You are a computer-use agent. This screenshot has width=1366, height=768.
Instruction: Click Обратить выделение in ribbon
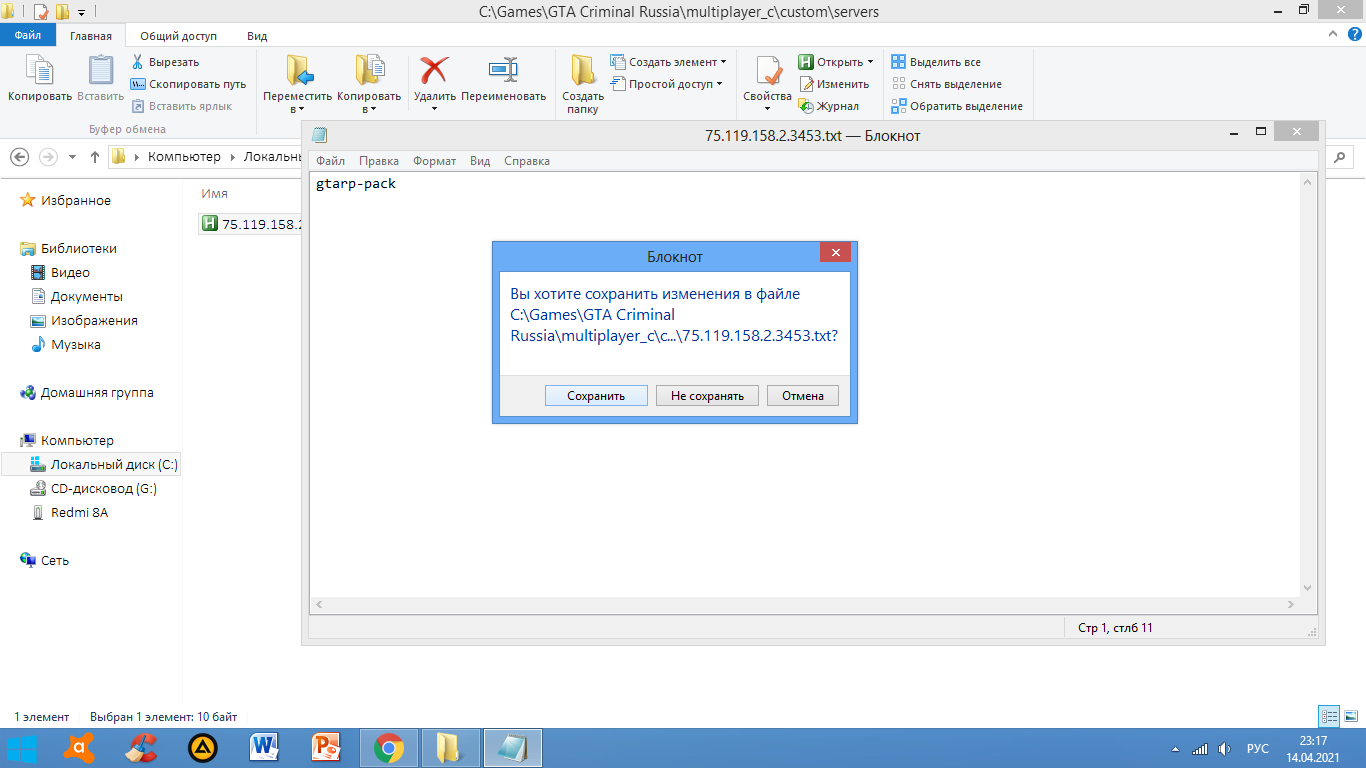(957, 106)
